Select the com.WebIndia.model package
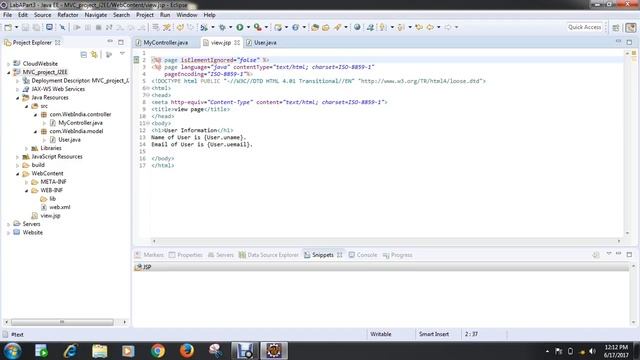Viewport: 640px width, 360px height. (x=76, y=131)
